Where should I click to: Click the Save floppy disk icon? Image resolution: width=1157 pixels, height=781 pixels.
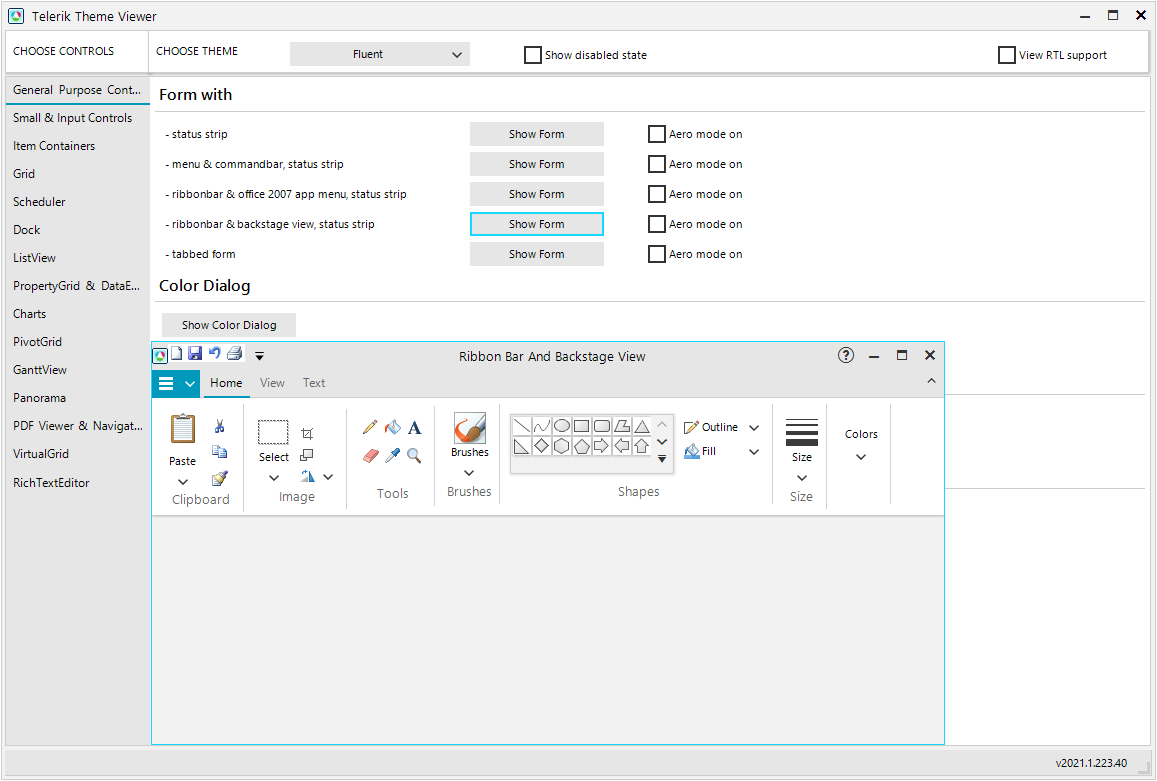click(x=195, y=354)
